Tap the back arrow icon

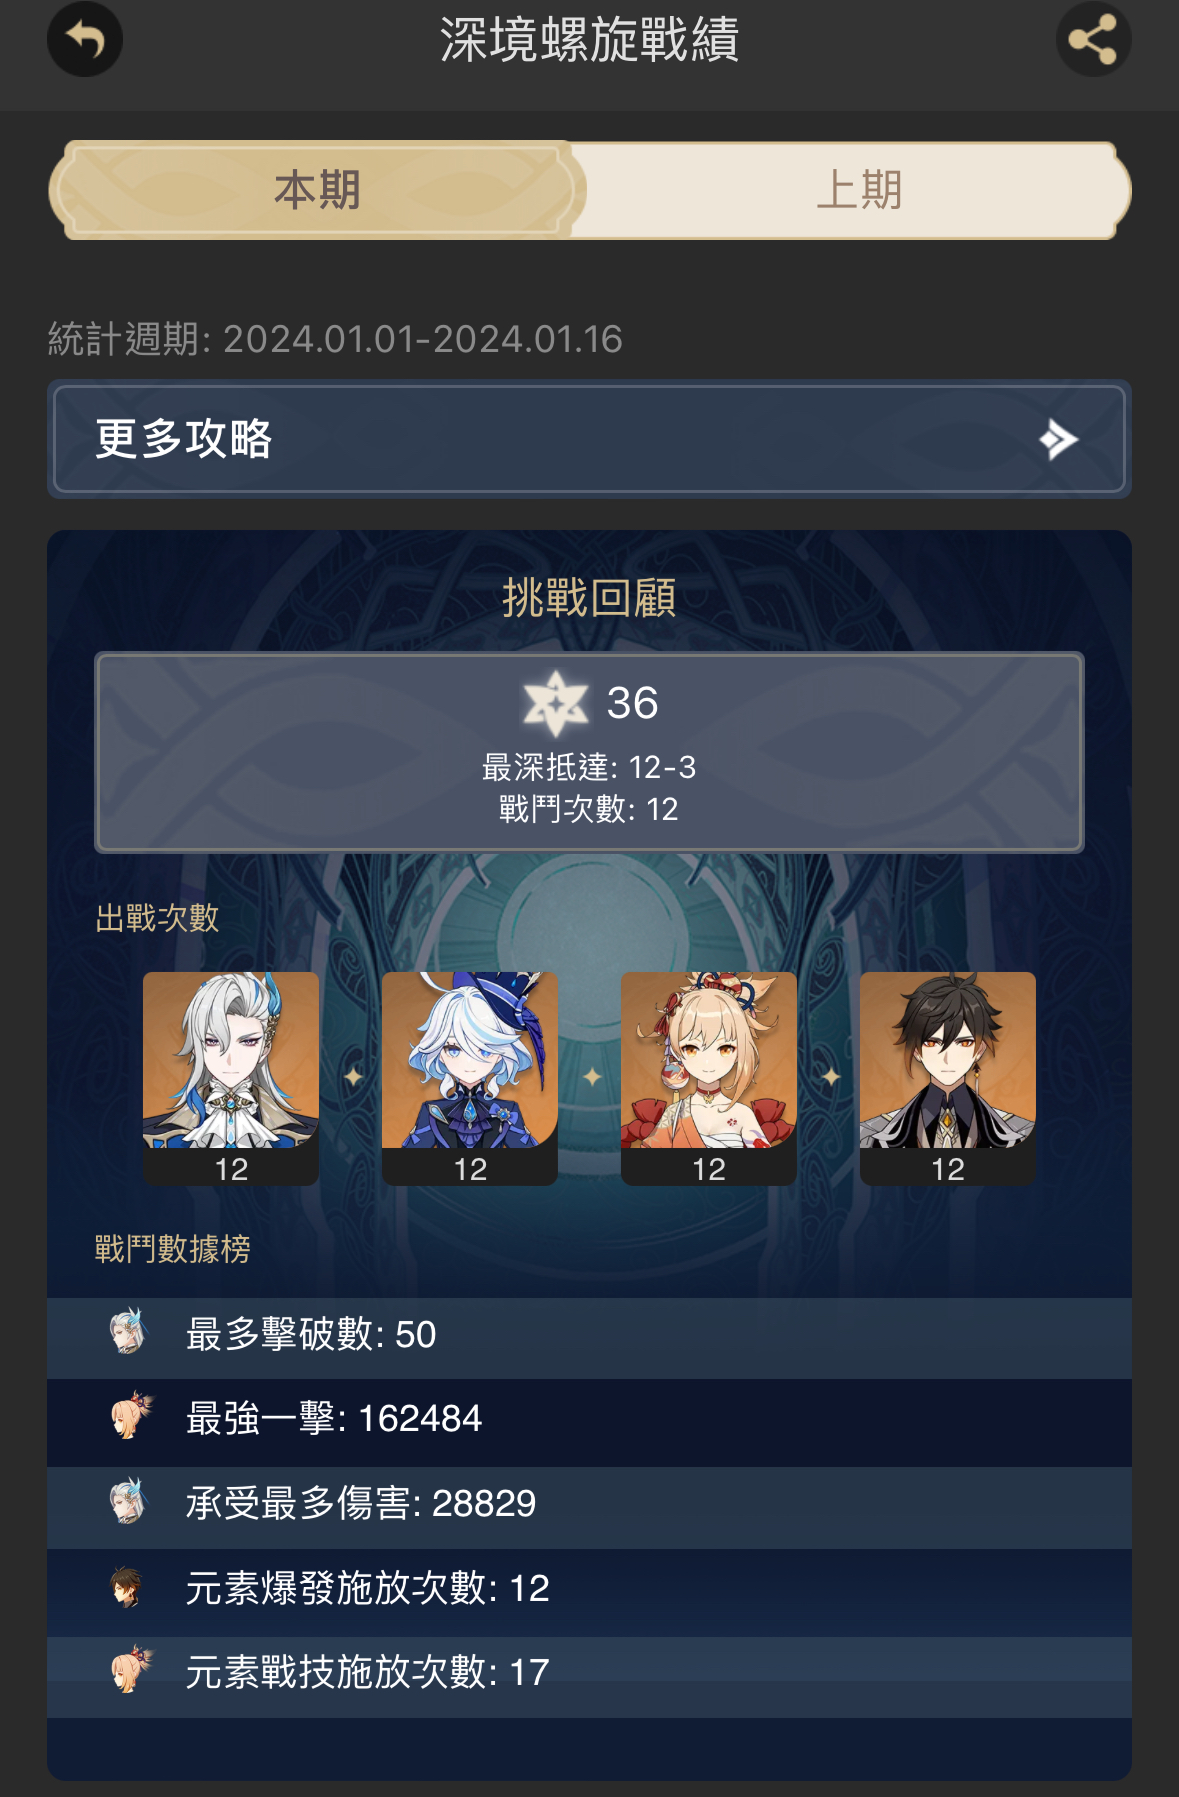point(85,40)
